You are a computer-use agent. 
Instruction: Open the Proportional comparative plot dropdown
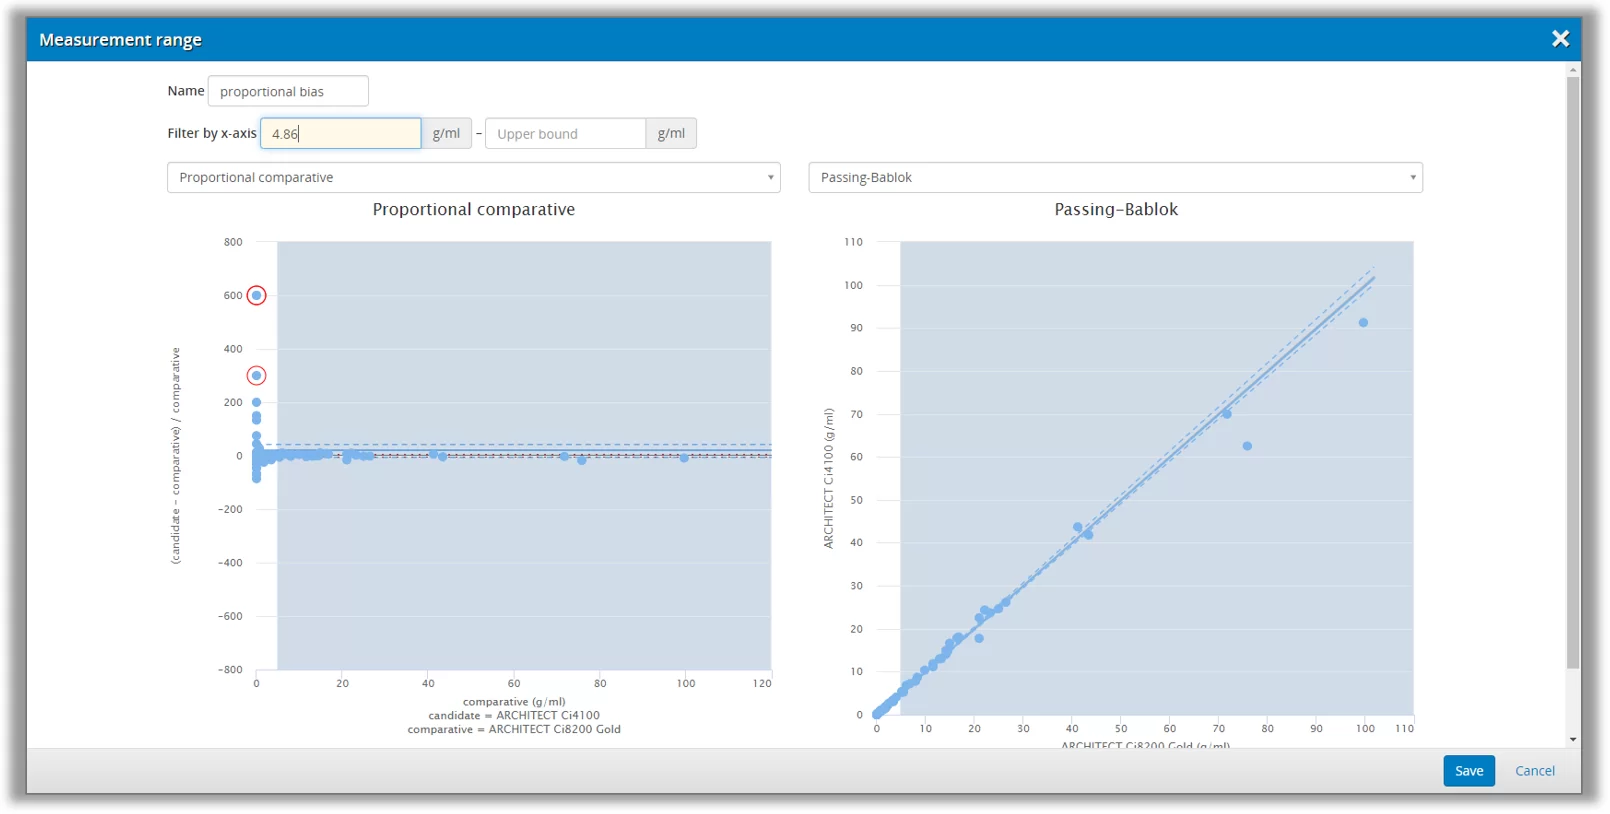click(473, 178)
